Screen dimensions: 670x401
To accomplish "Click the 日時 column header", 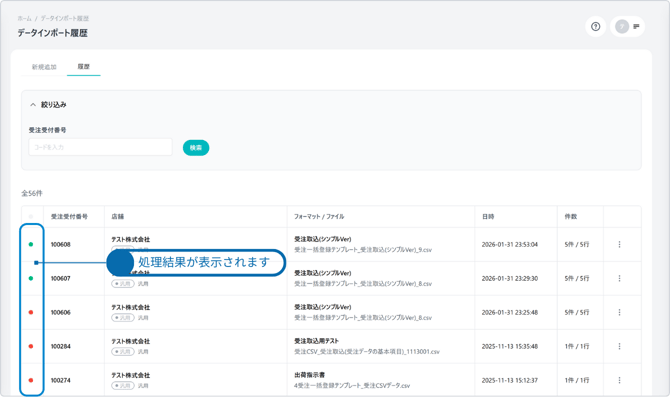I will point(488,216).
